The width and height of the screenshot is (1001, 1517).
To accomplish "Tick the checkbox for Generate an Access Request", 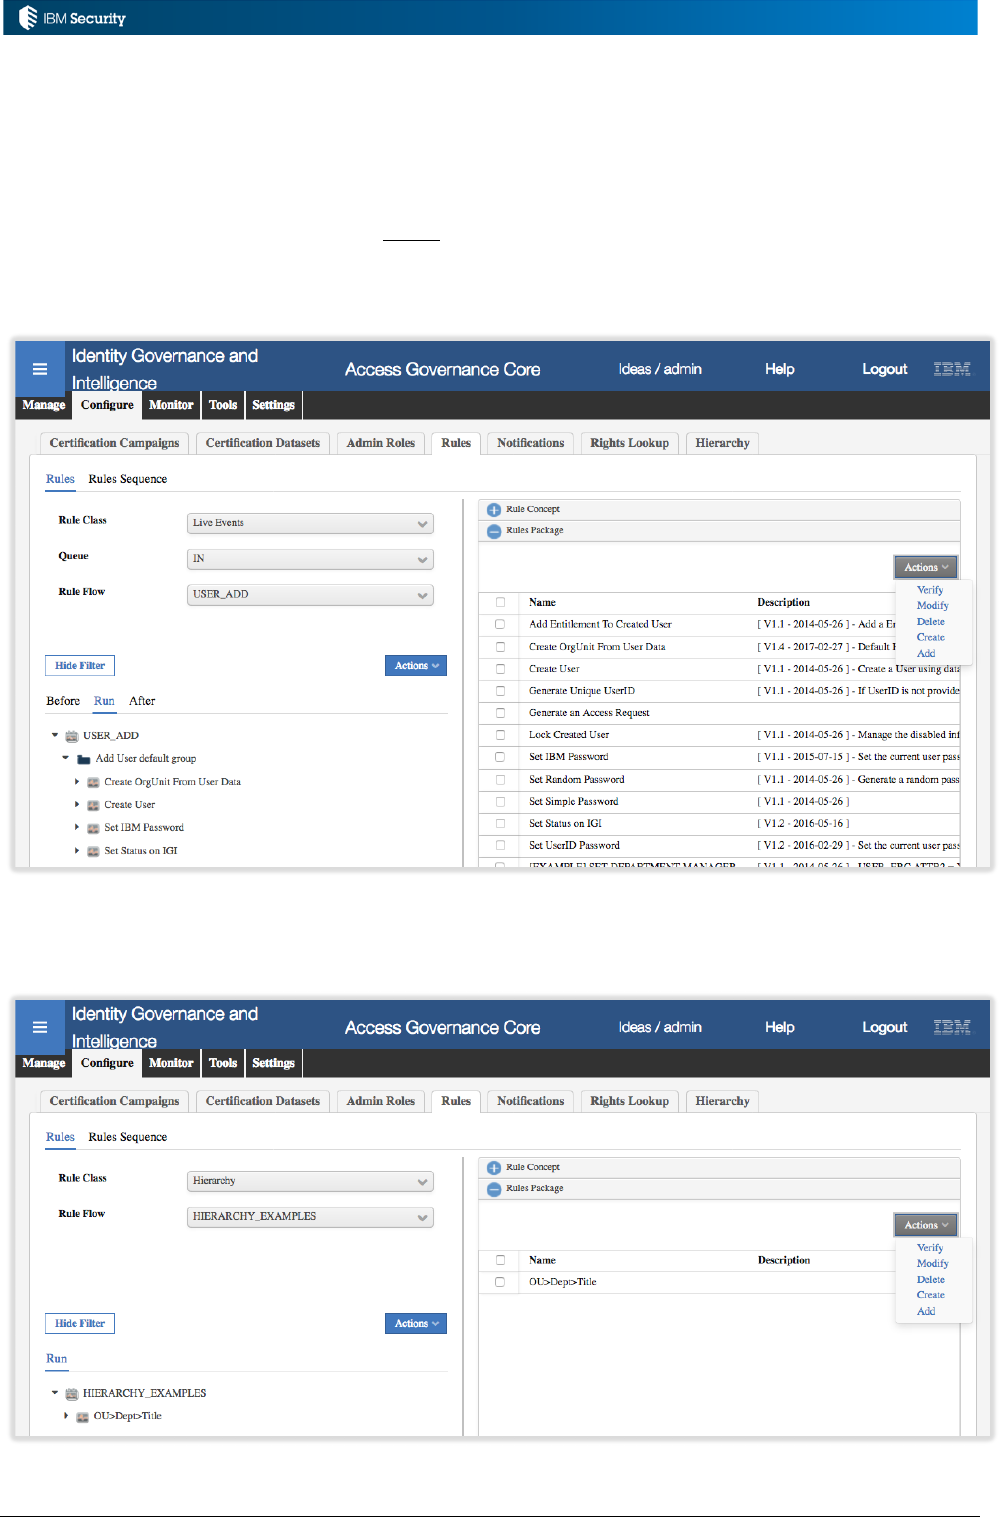I will pos(500,713).
